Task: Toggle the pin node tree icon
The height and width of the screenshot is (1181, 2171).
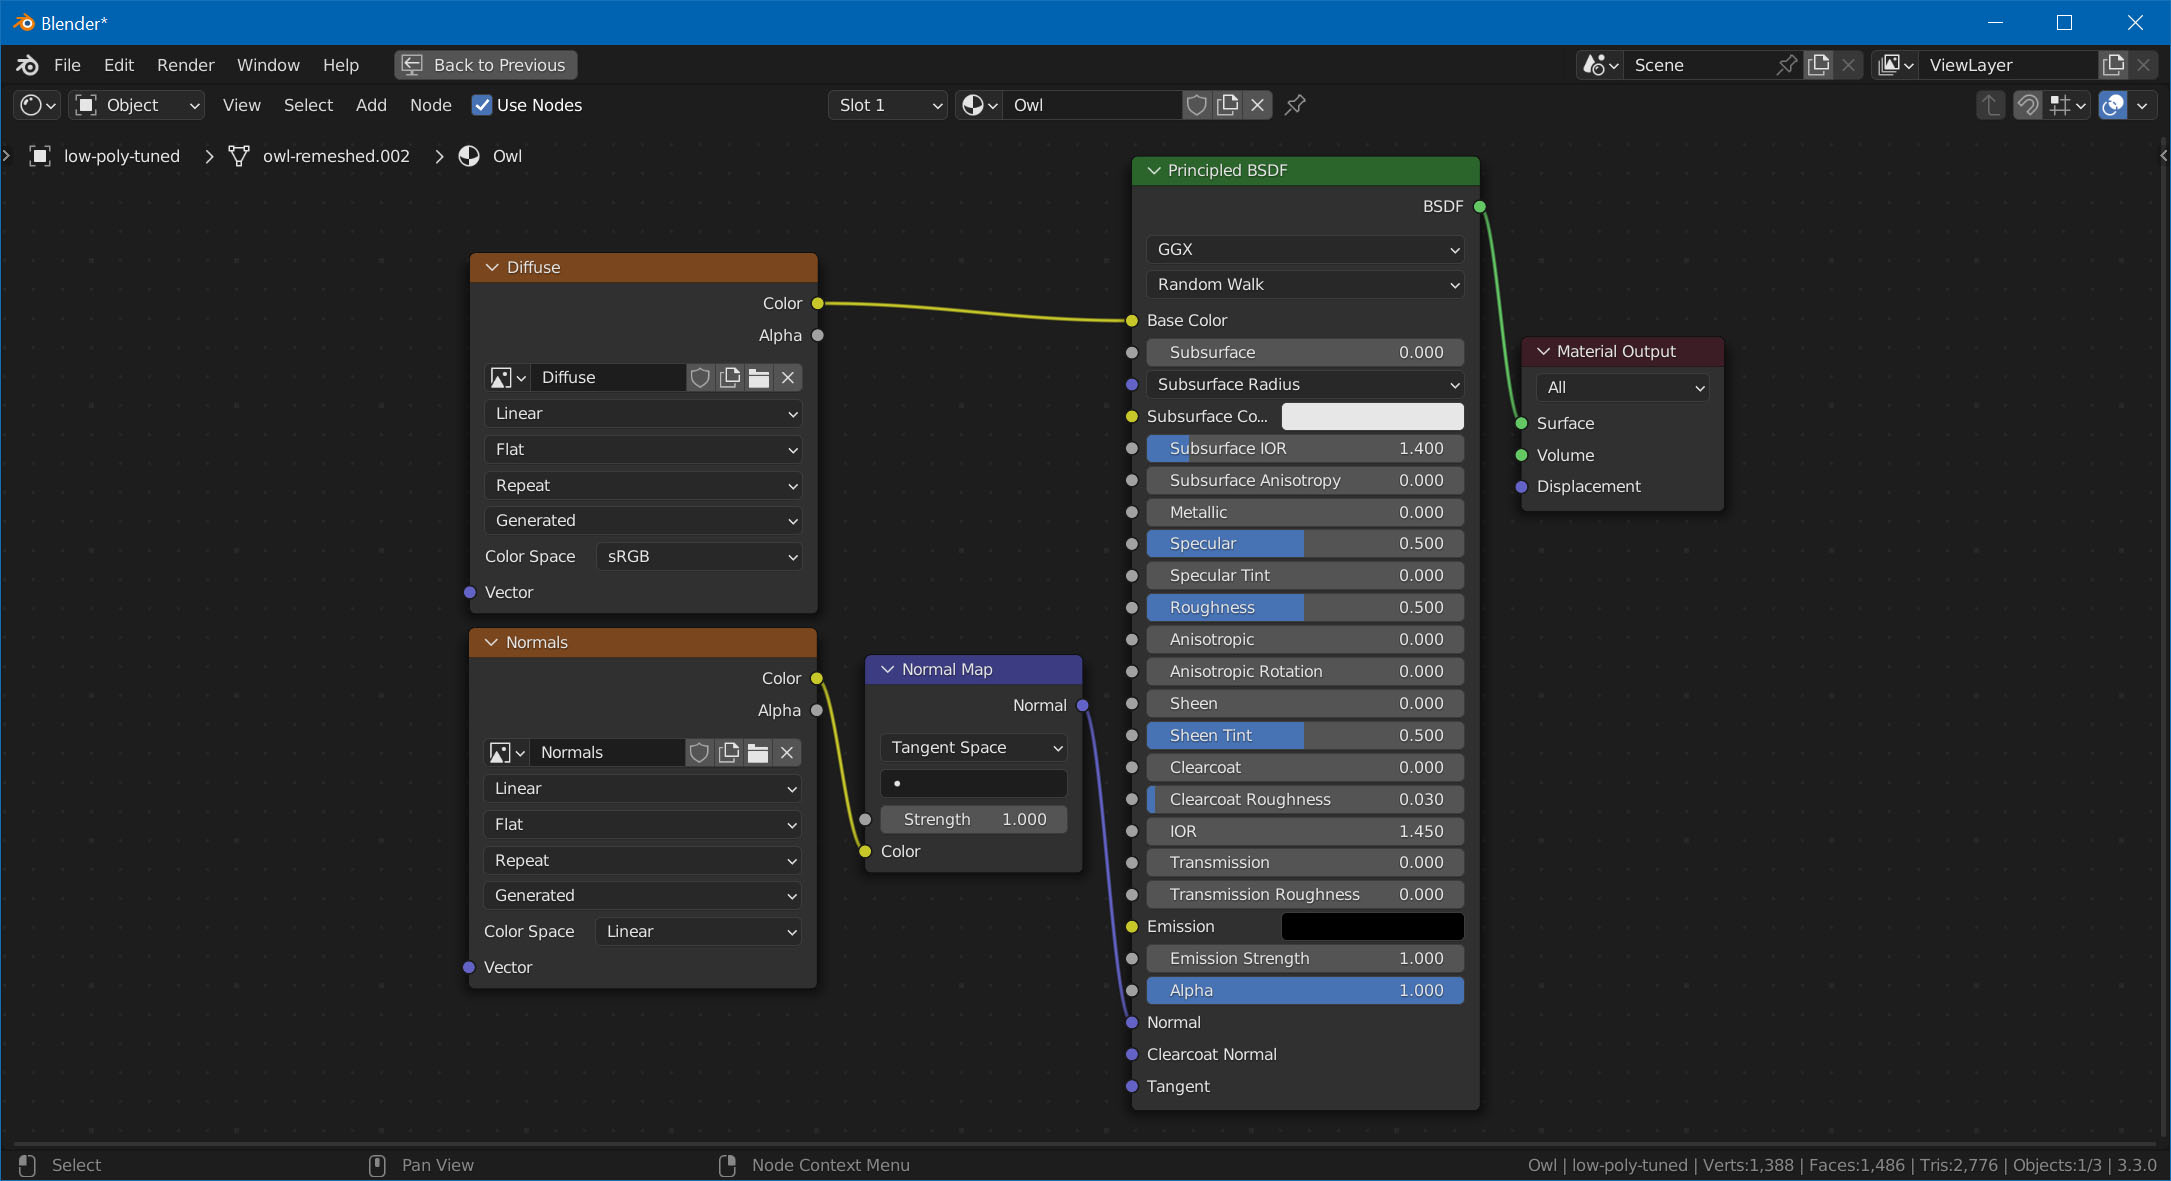Action: [x=1296, y=105]
